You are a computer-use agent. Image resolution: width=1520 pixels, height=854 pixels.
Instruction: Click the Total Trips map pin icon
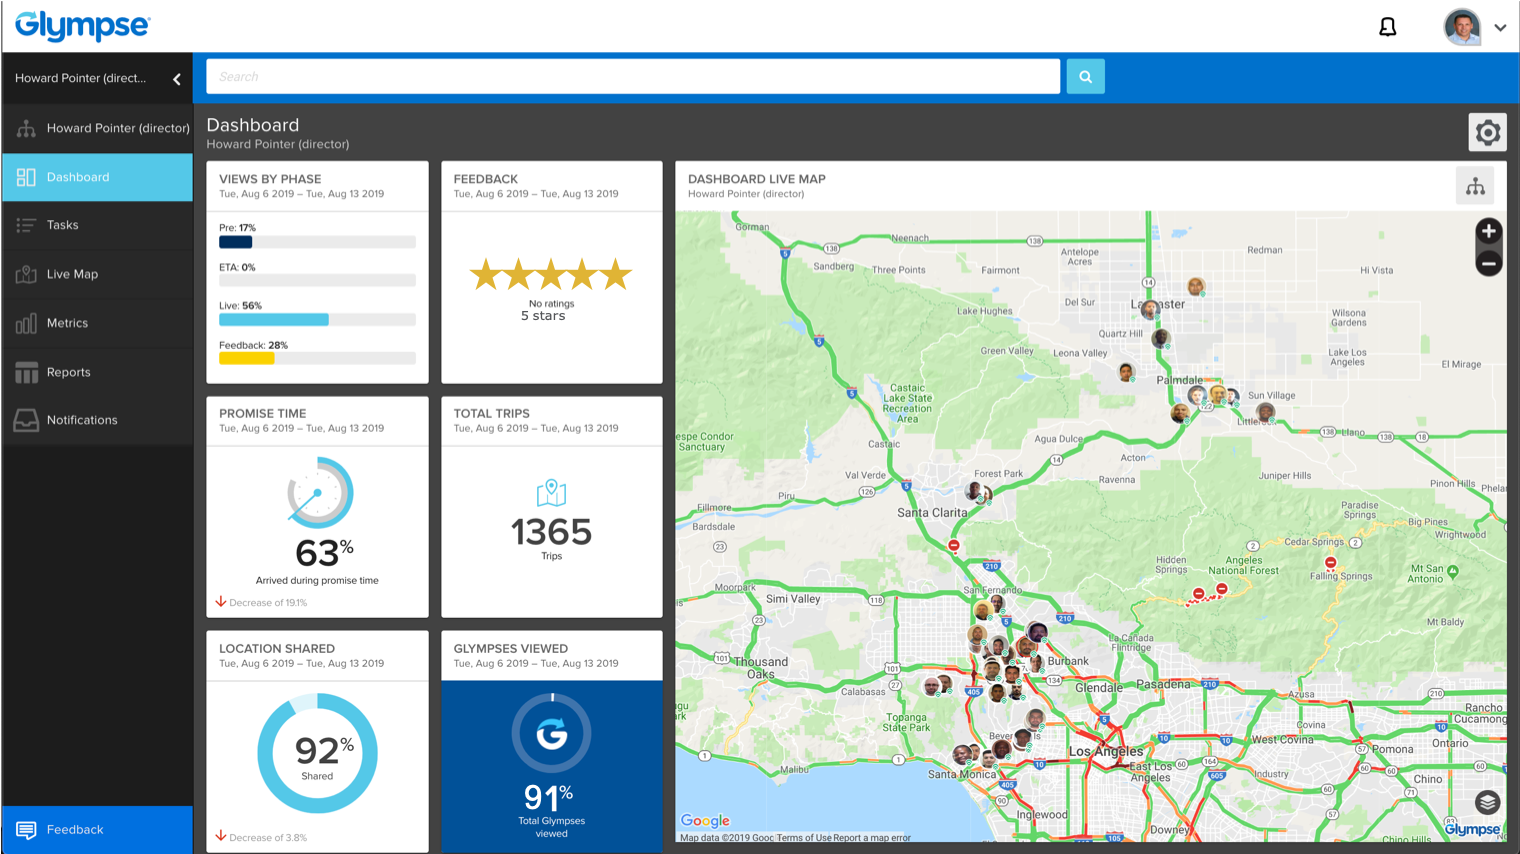point(551,493)
